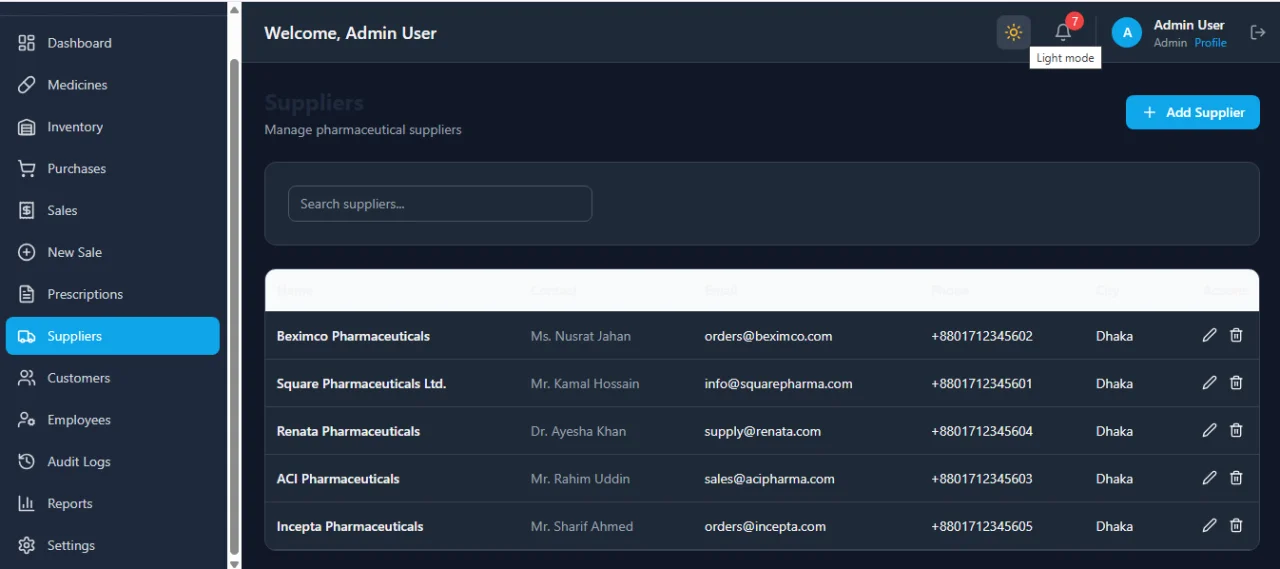Open the Profile link

1210,43
